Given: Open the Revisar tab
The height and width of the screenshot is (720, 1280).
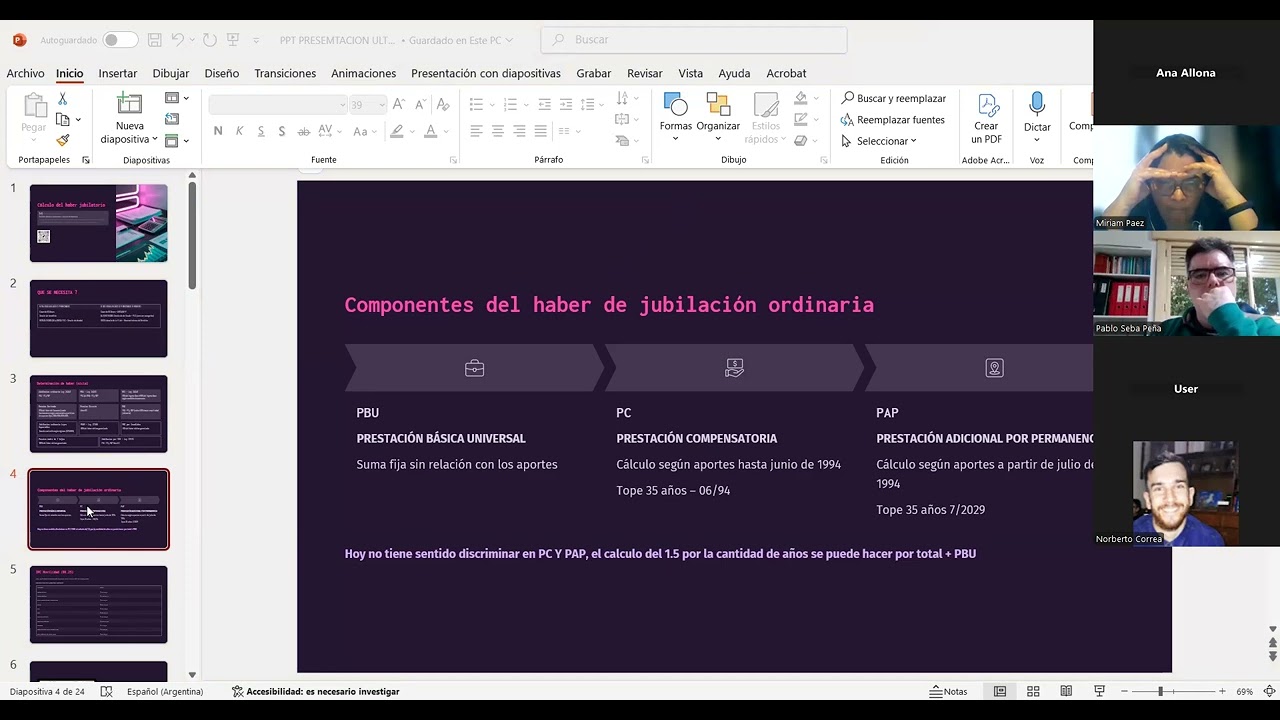Looking at the screenshot, I should (x=645, y=73).
